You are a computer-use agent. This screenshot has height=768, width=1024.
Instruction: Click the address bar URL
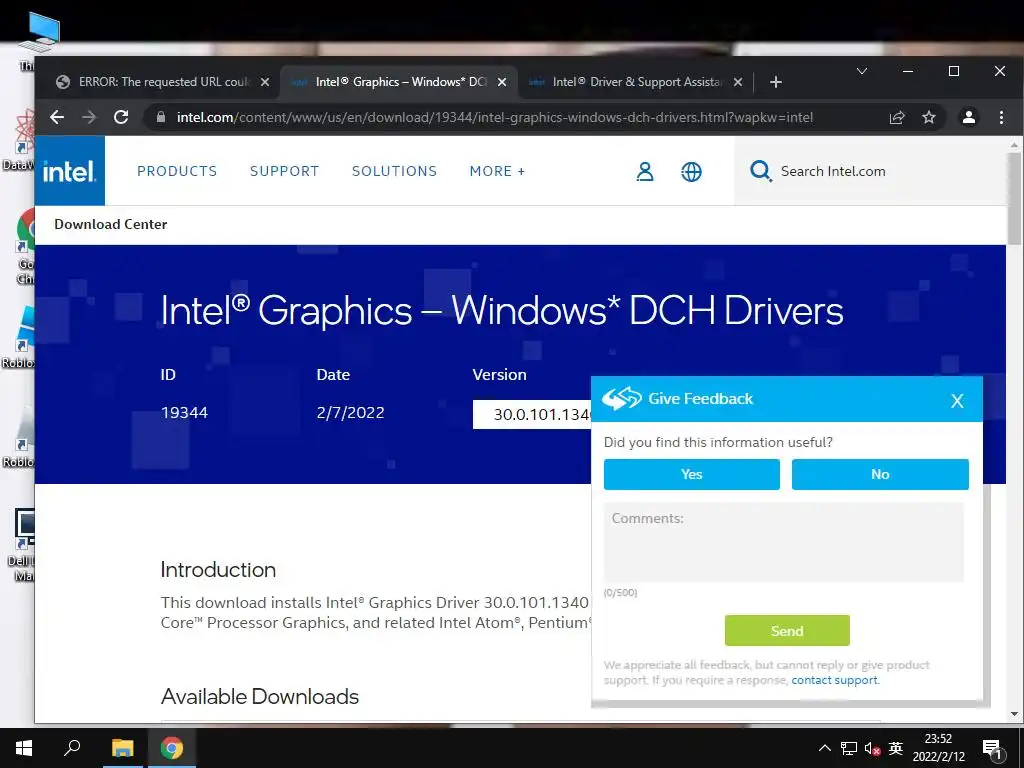pyautogui.click(x=494, y=118)
